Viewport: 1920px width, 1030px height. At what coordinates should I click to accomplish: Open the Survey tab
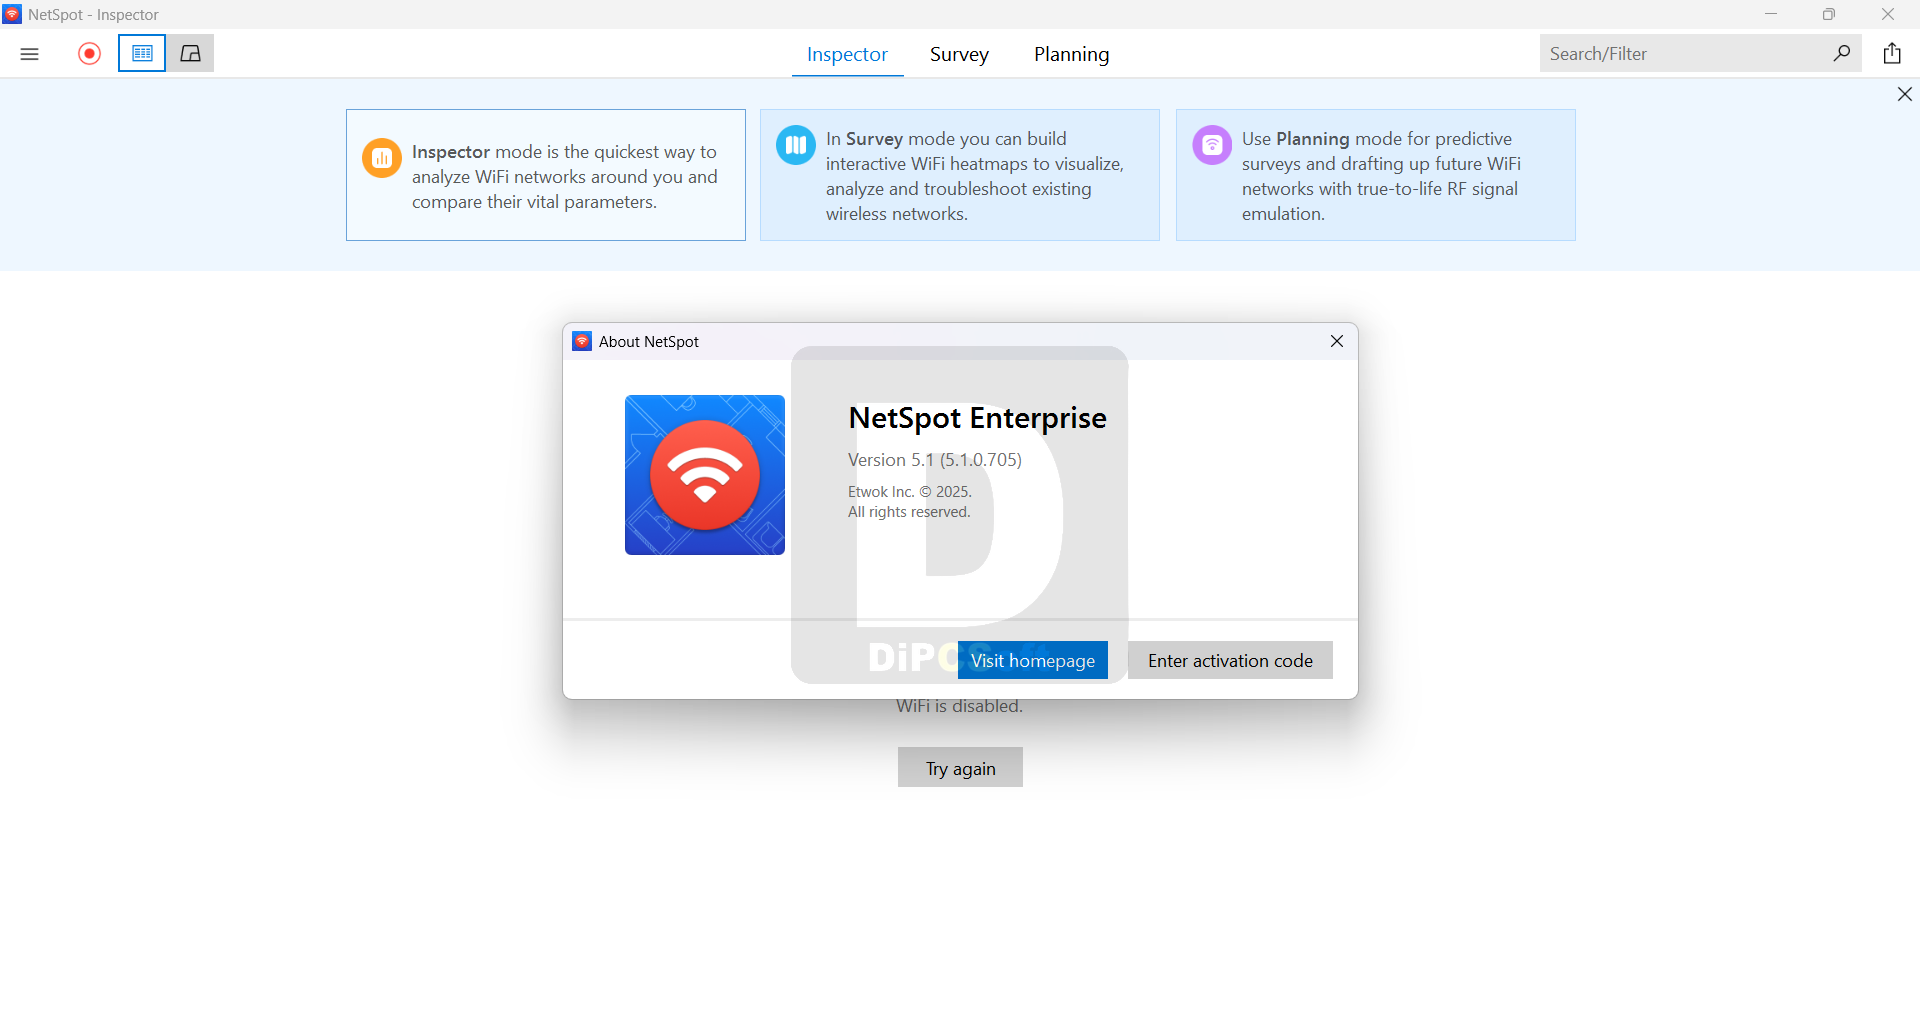pyautogui.click(x=959, y=54)
